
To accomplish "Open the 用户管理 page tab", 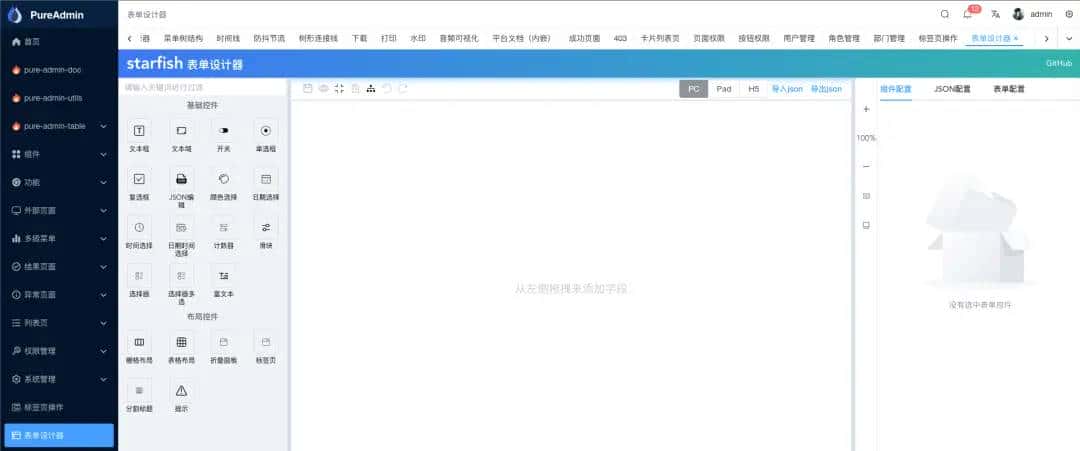I will [799, 39].
